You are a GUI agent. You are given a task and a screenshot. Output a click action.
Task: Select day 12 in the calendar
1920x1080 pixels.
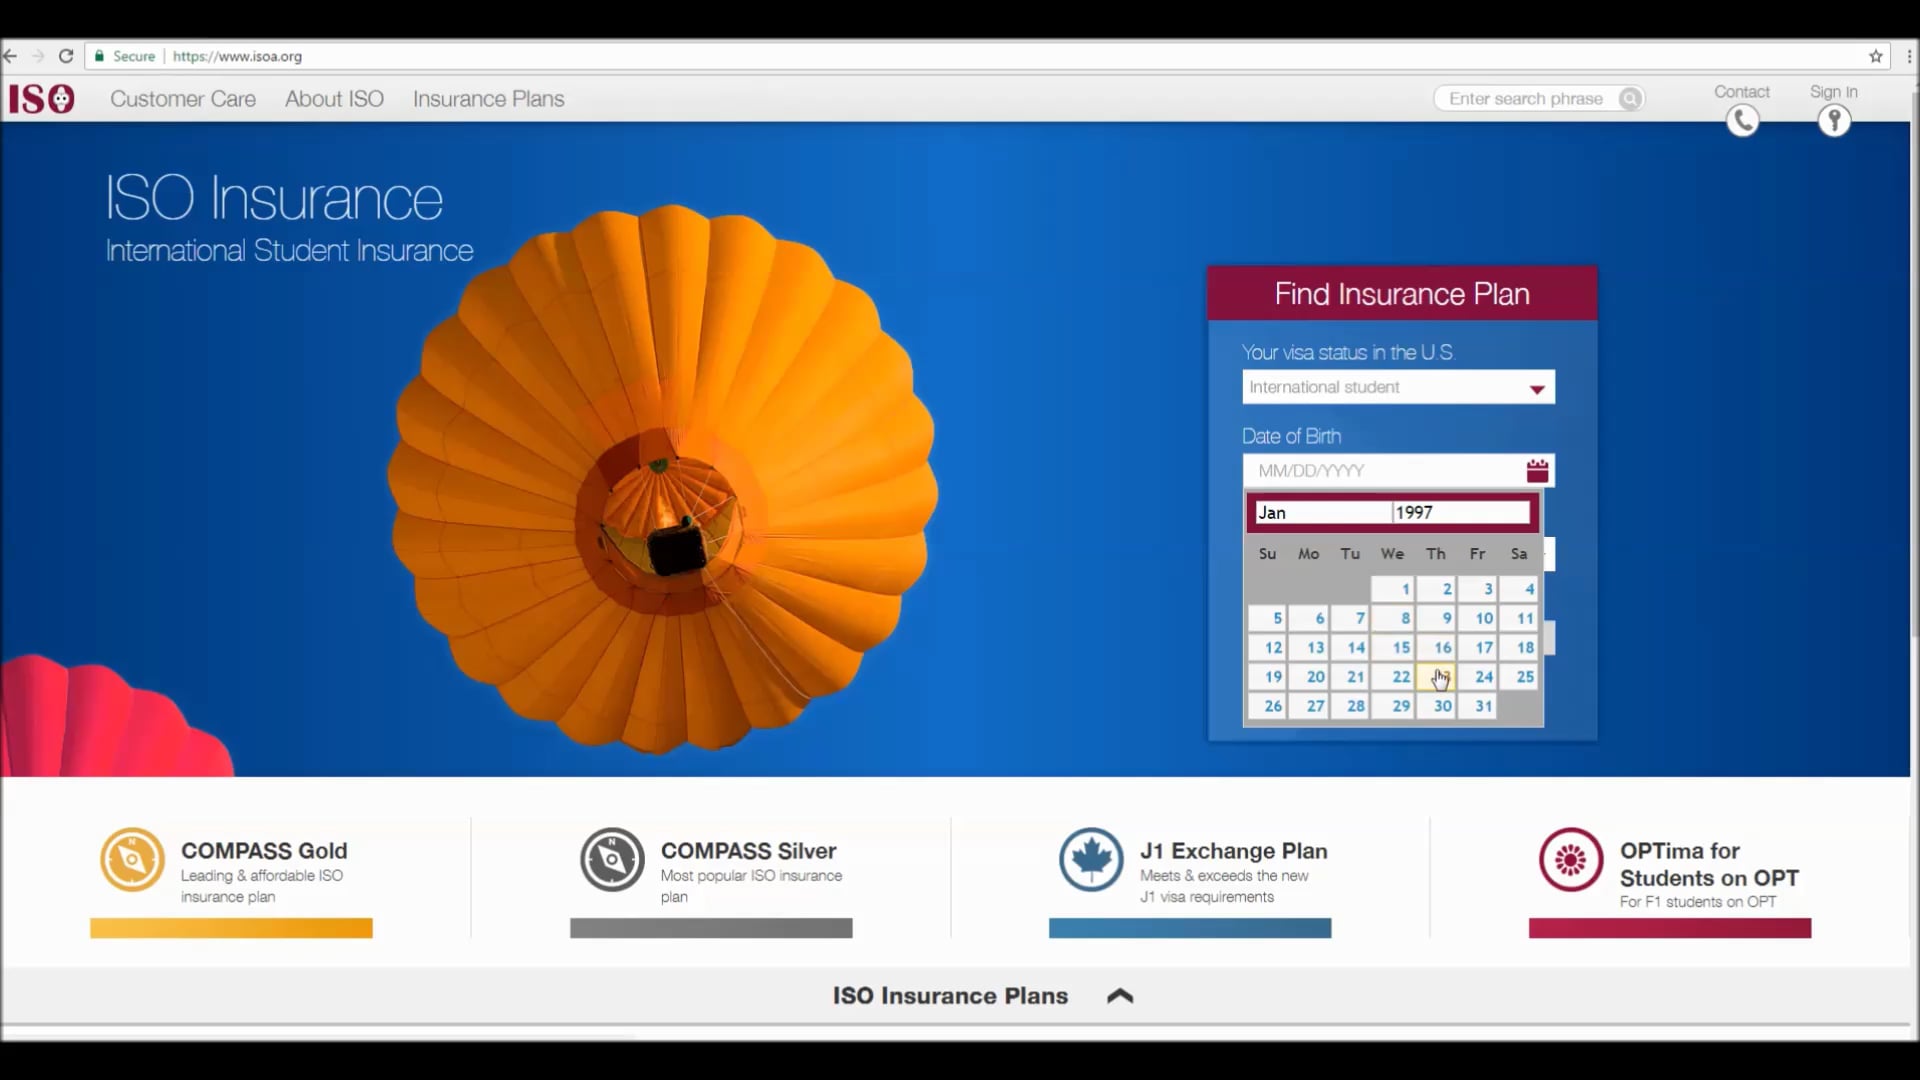pos(1267,647)
